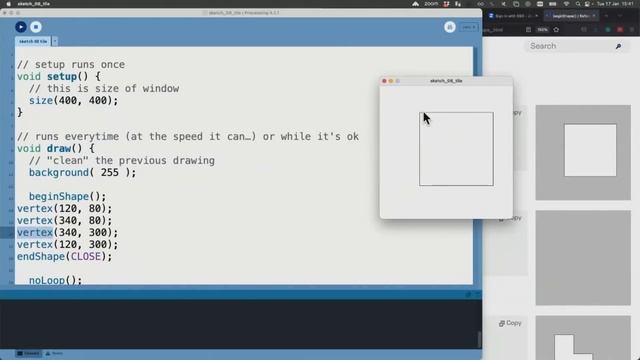Click the zoom status item in menu bar

431,4
